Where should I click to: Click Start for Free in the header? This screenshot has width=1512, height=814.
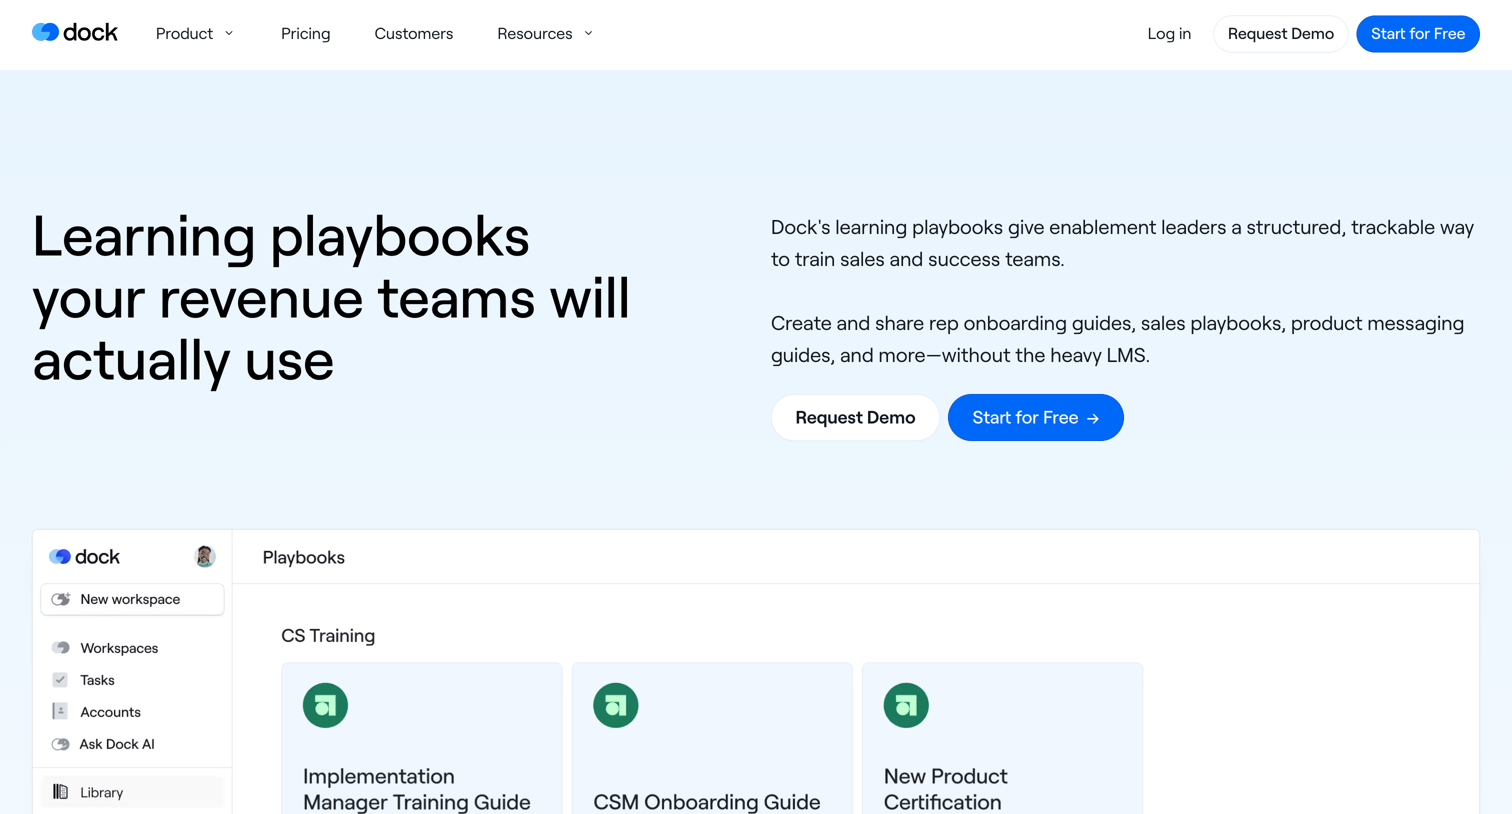pos(1417,34)
